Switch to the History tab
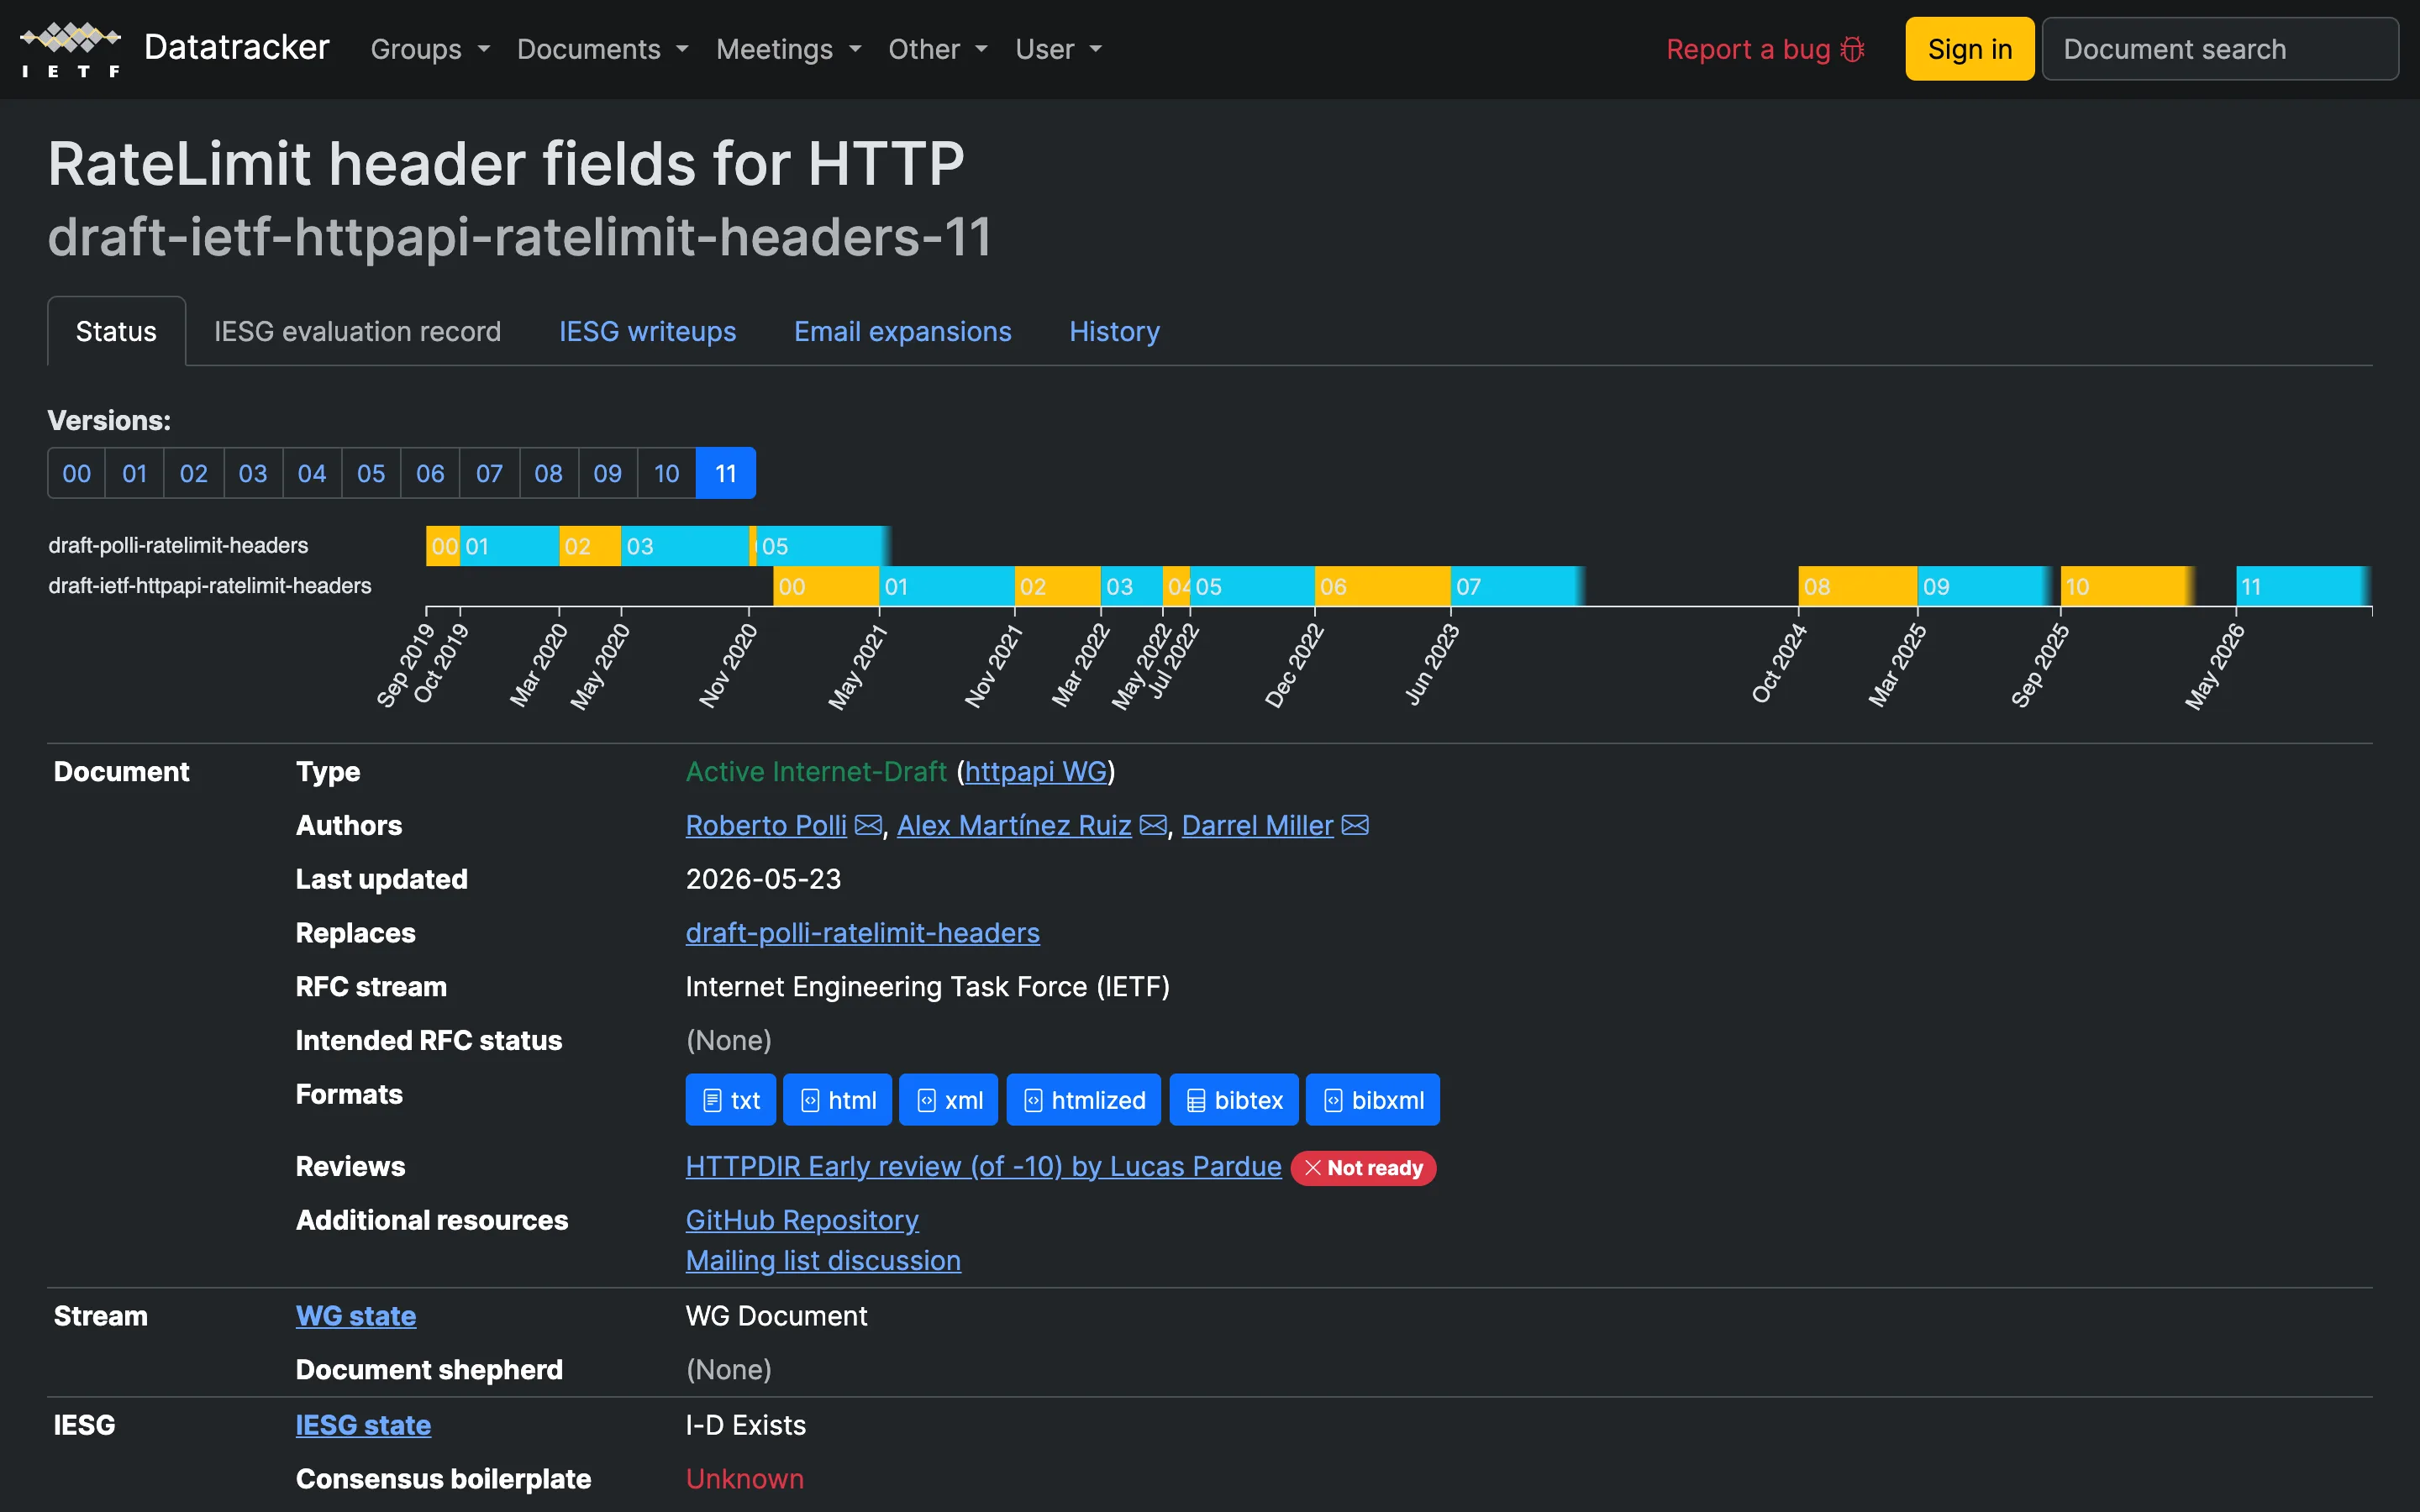This screenshot has height=1512, width=2420. pos(1114,331)
